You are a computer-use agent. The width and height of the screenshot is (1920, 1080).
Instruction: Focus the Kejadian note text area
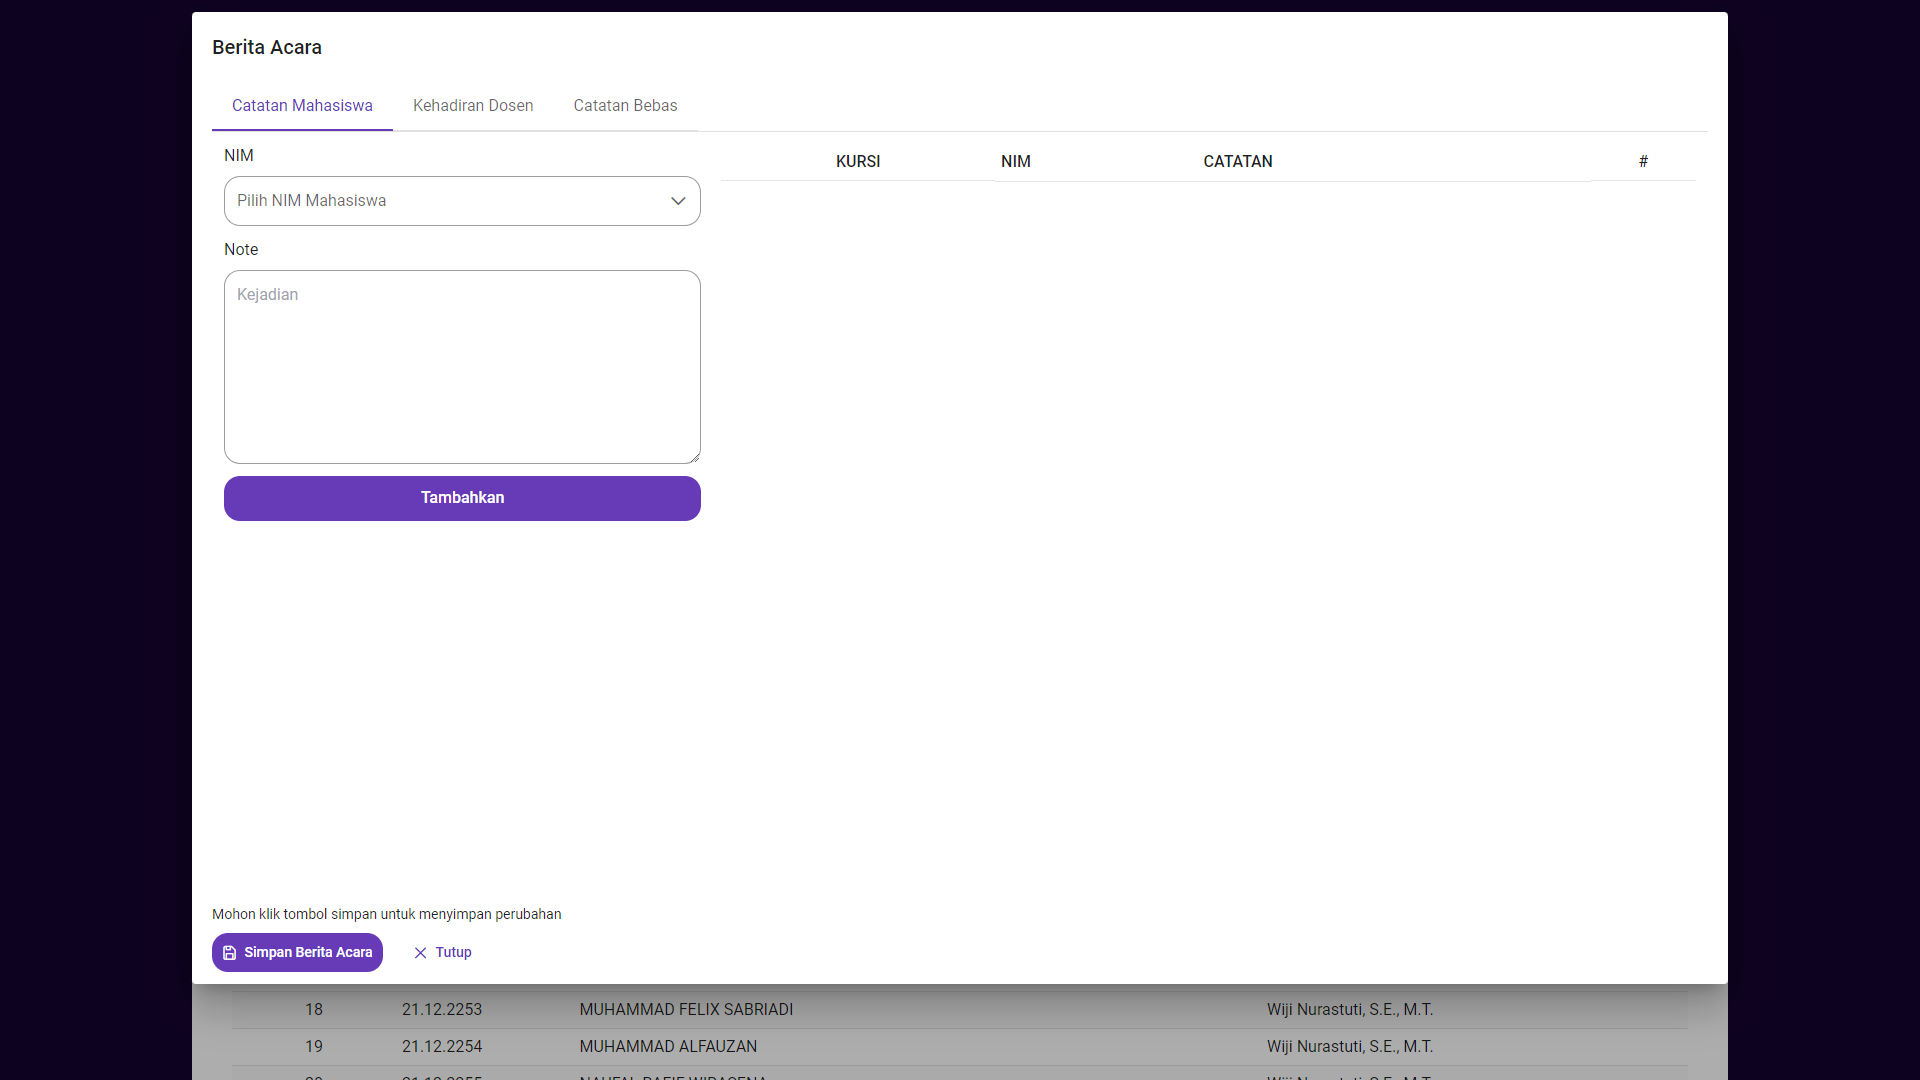pyautogui.click(x=462, y=366)
